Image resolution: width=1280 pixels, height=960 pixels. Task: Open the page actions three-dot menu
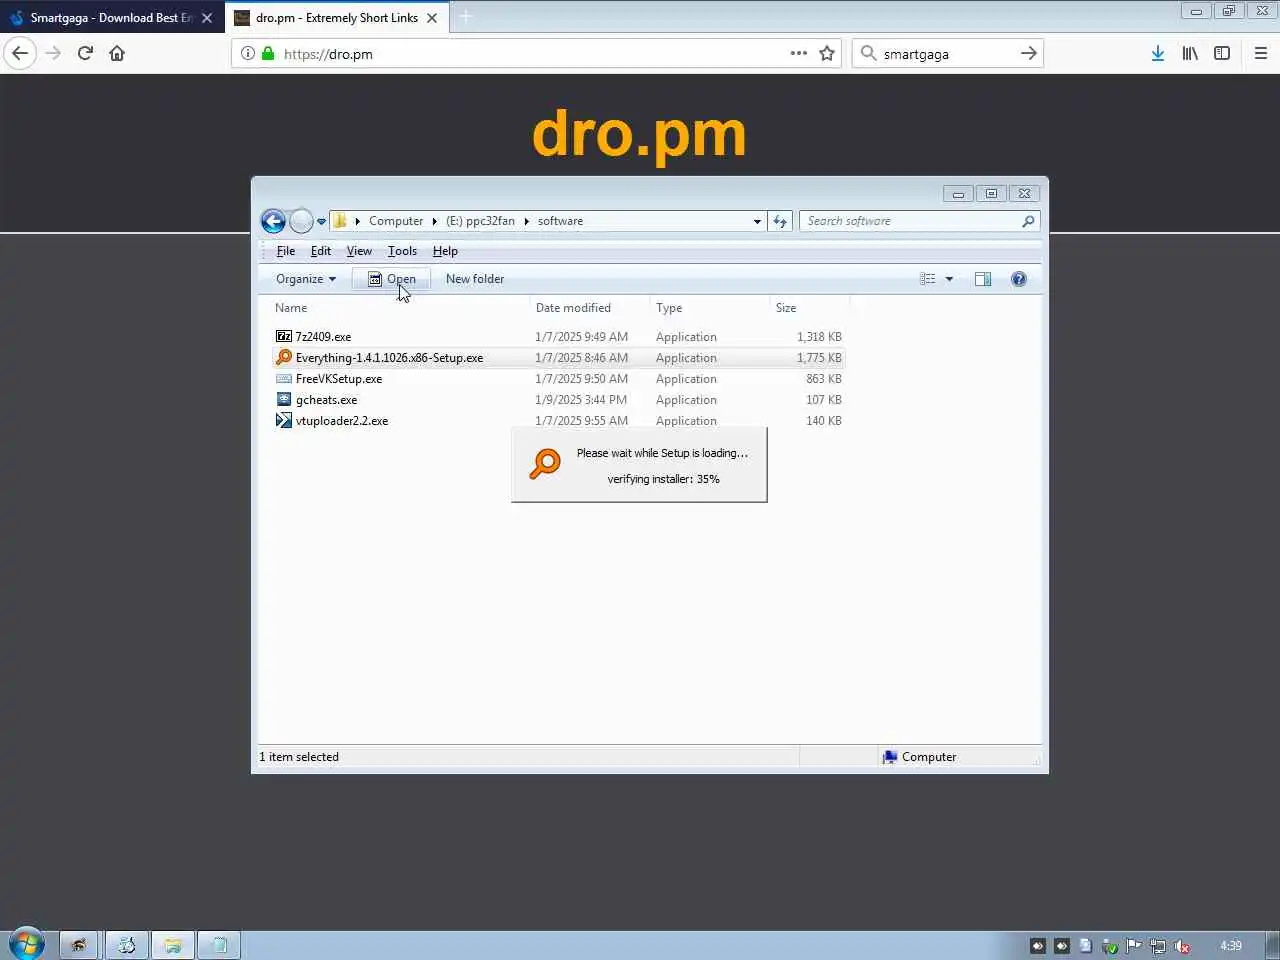(x=798, y=54)
